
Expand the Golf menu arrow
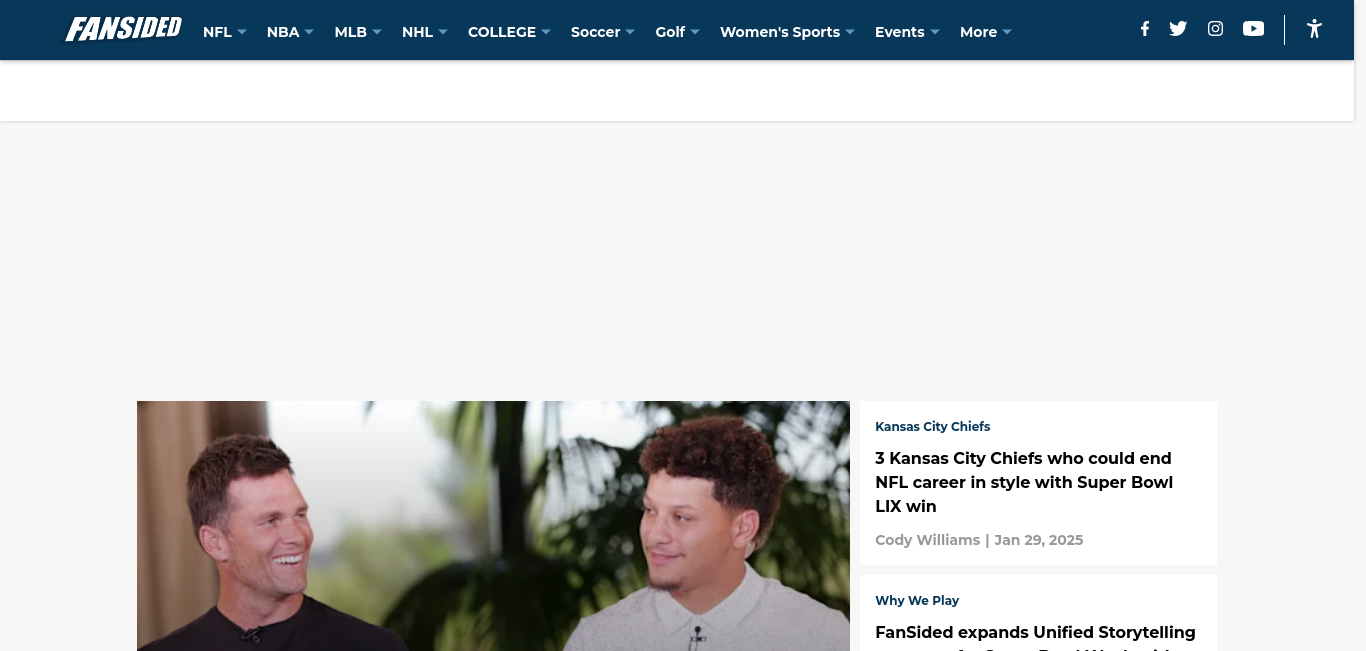point(695,32)
